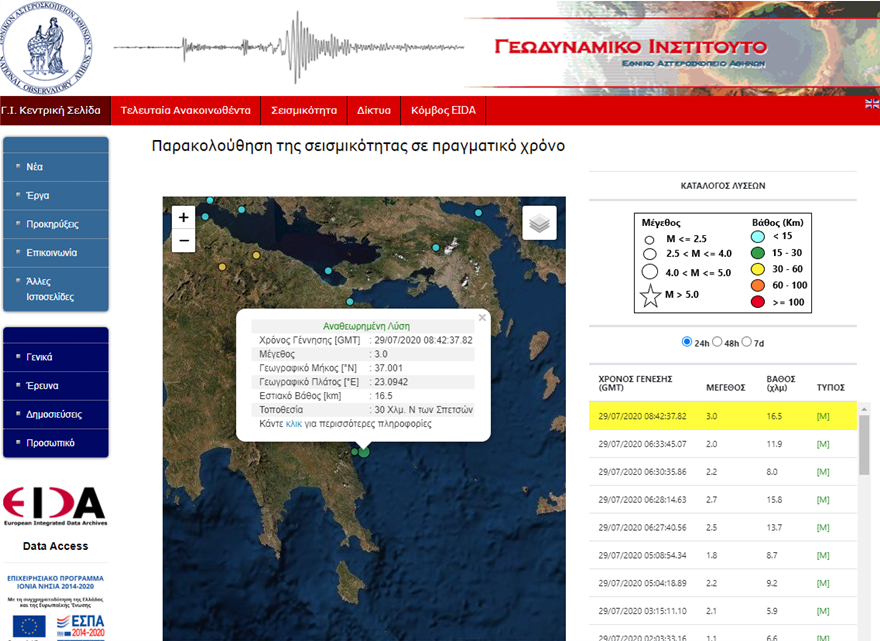
Task: Open the Κόμβος EIDA menu item
Action: (x=436, y=110)
